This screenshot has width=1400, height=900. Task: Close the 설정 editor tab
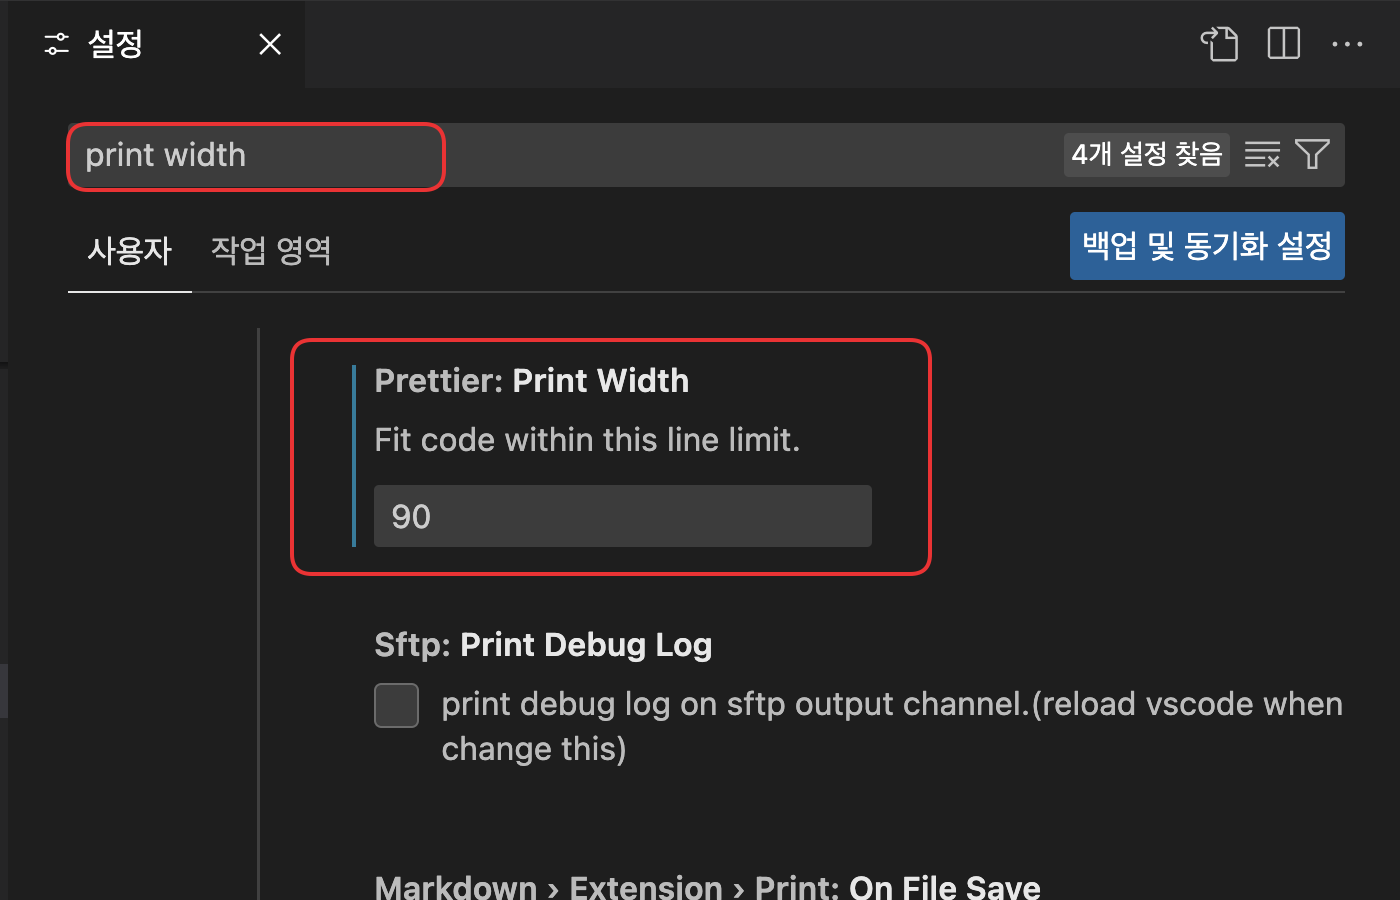(270, 44)
